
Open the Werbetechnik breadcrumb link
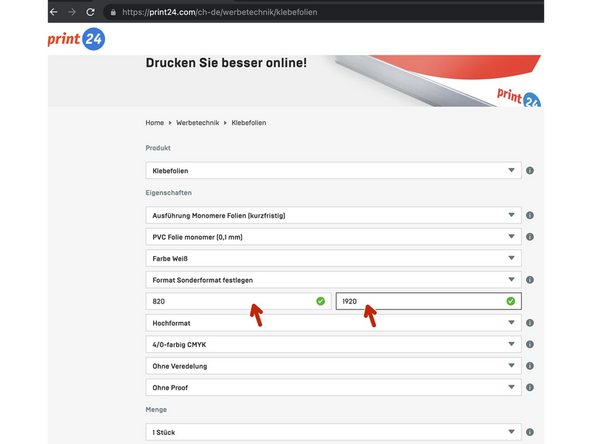pyautogui.click(x=197, y=123)
